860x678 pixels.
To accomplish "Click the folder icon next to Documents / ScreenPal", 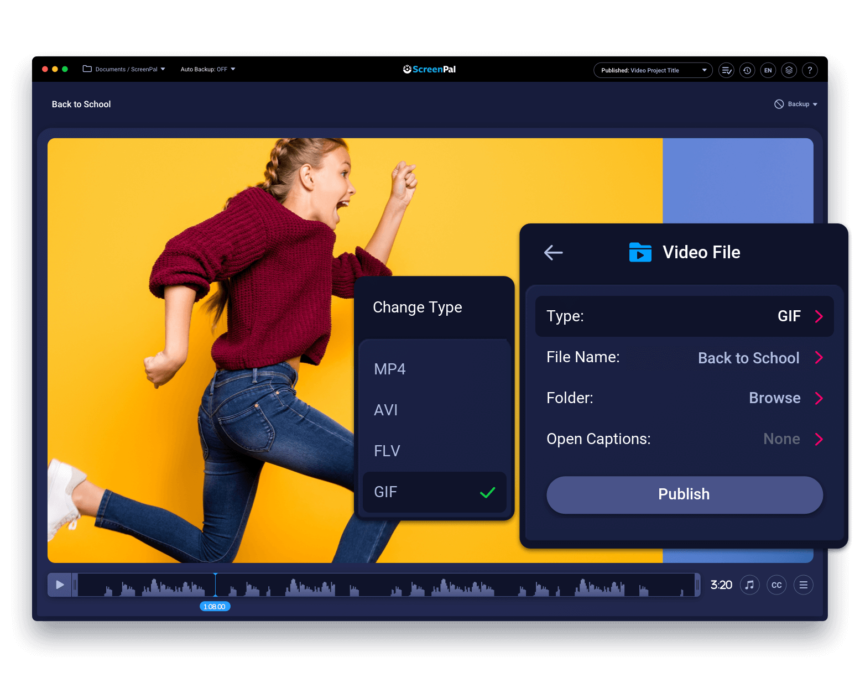I will pyautogui.click(x=87, y=69).
